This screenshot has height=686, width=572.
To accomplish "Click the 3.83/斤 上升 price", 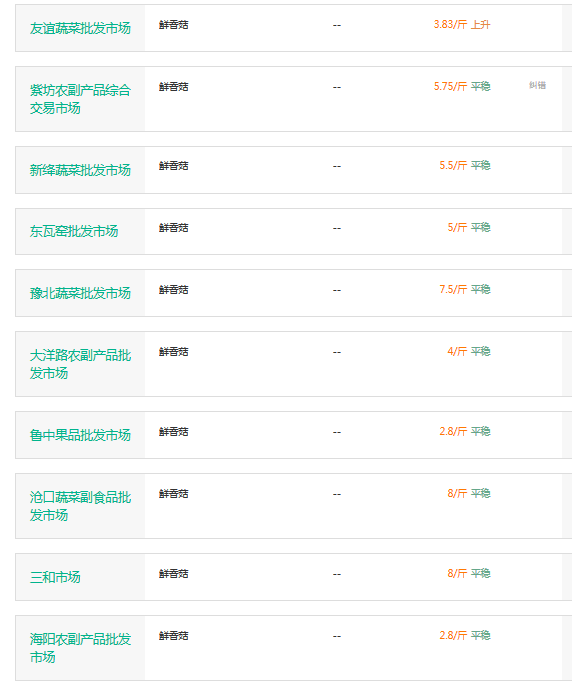I will 462,24.
